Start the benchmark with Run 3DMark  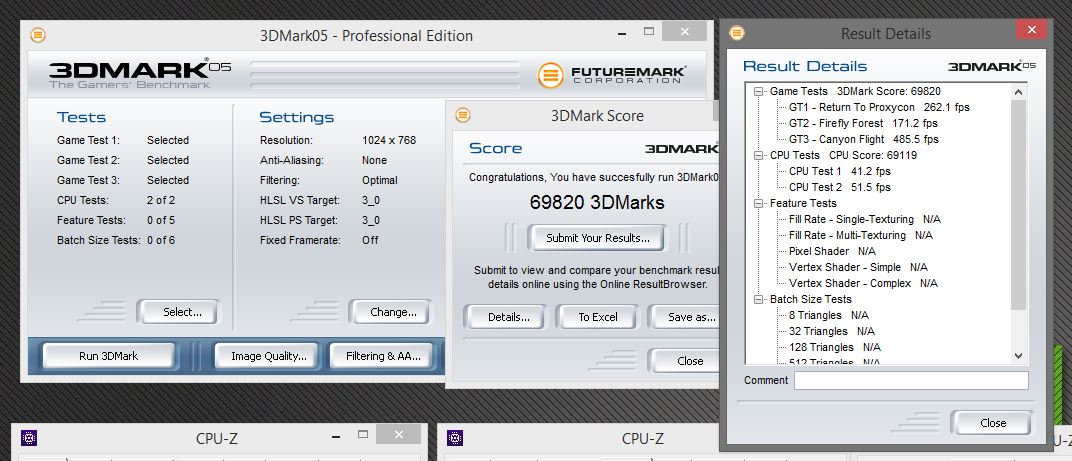pyautogui.click(x=108, y=356)
